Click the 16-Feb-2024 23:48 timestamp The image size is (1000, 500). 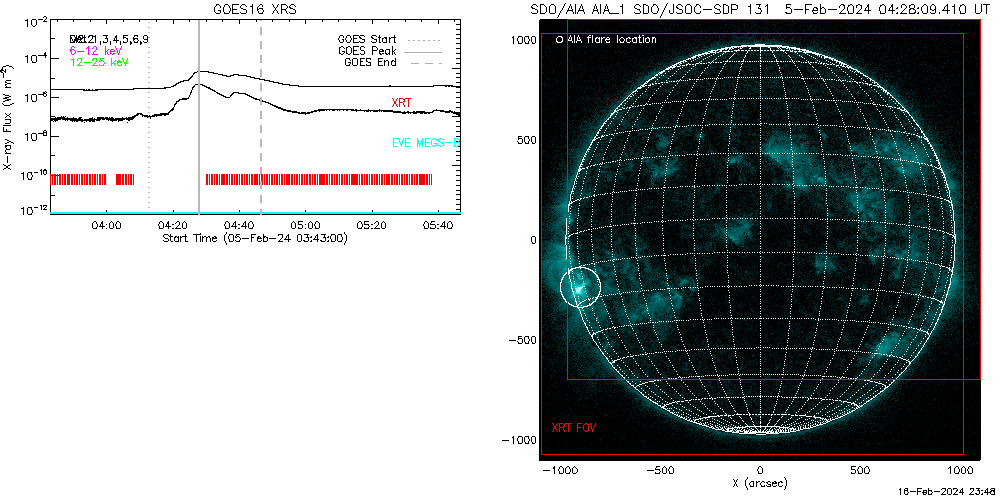point(948,492)
